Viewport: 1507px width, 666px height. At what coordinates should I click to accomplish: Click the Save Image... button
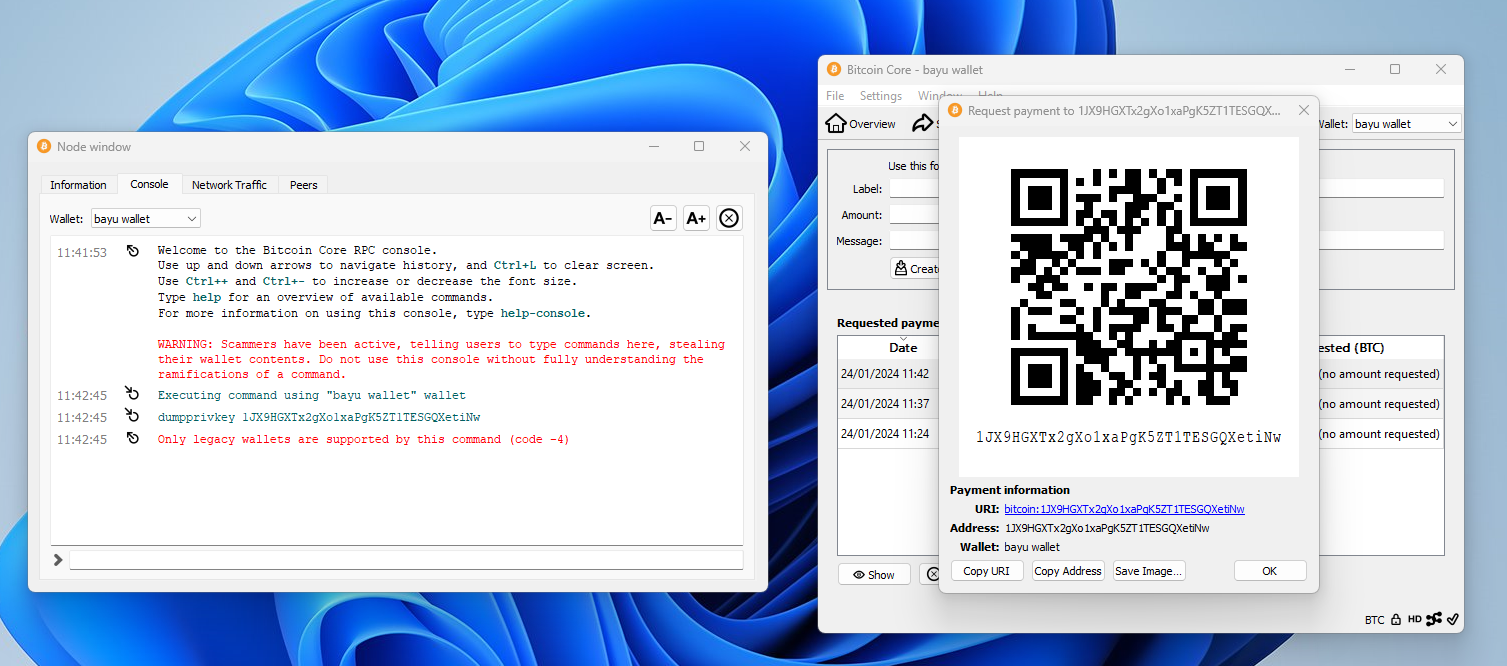(x=1149, y=571)
